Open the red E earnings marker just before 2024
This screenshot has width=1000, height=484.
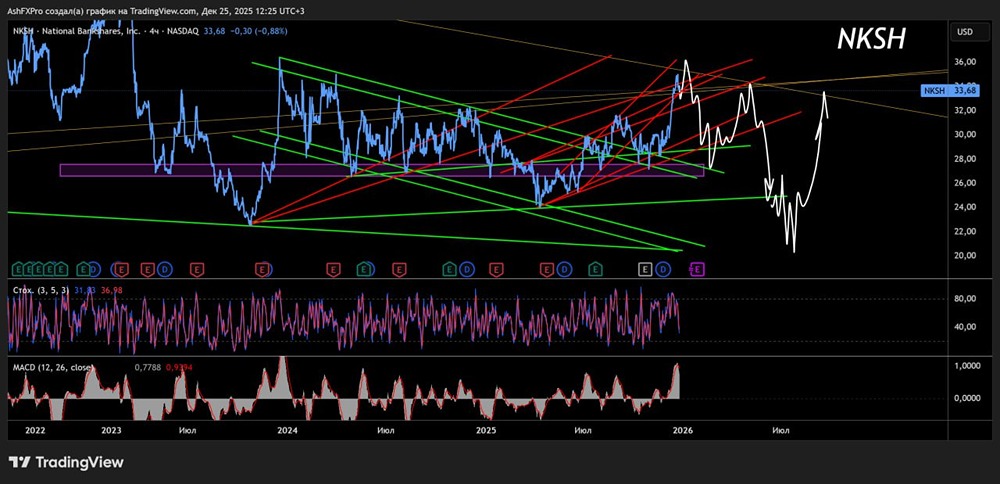tap(261, 270)
